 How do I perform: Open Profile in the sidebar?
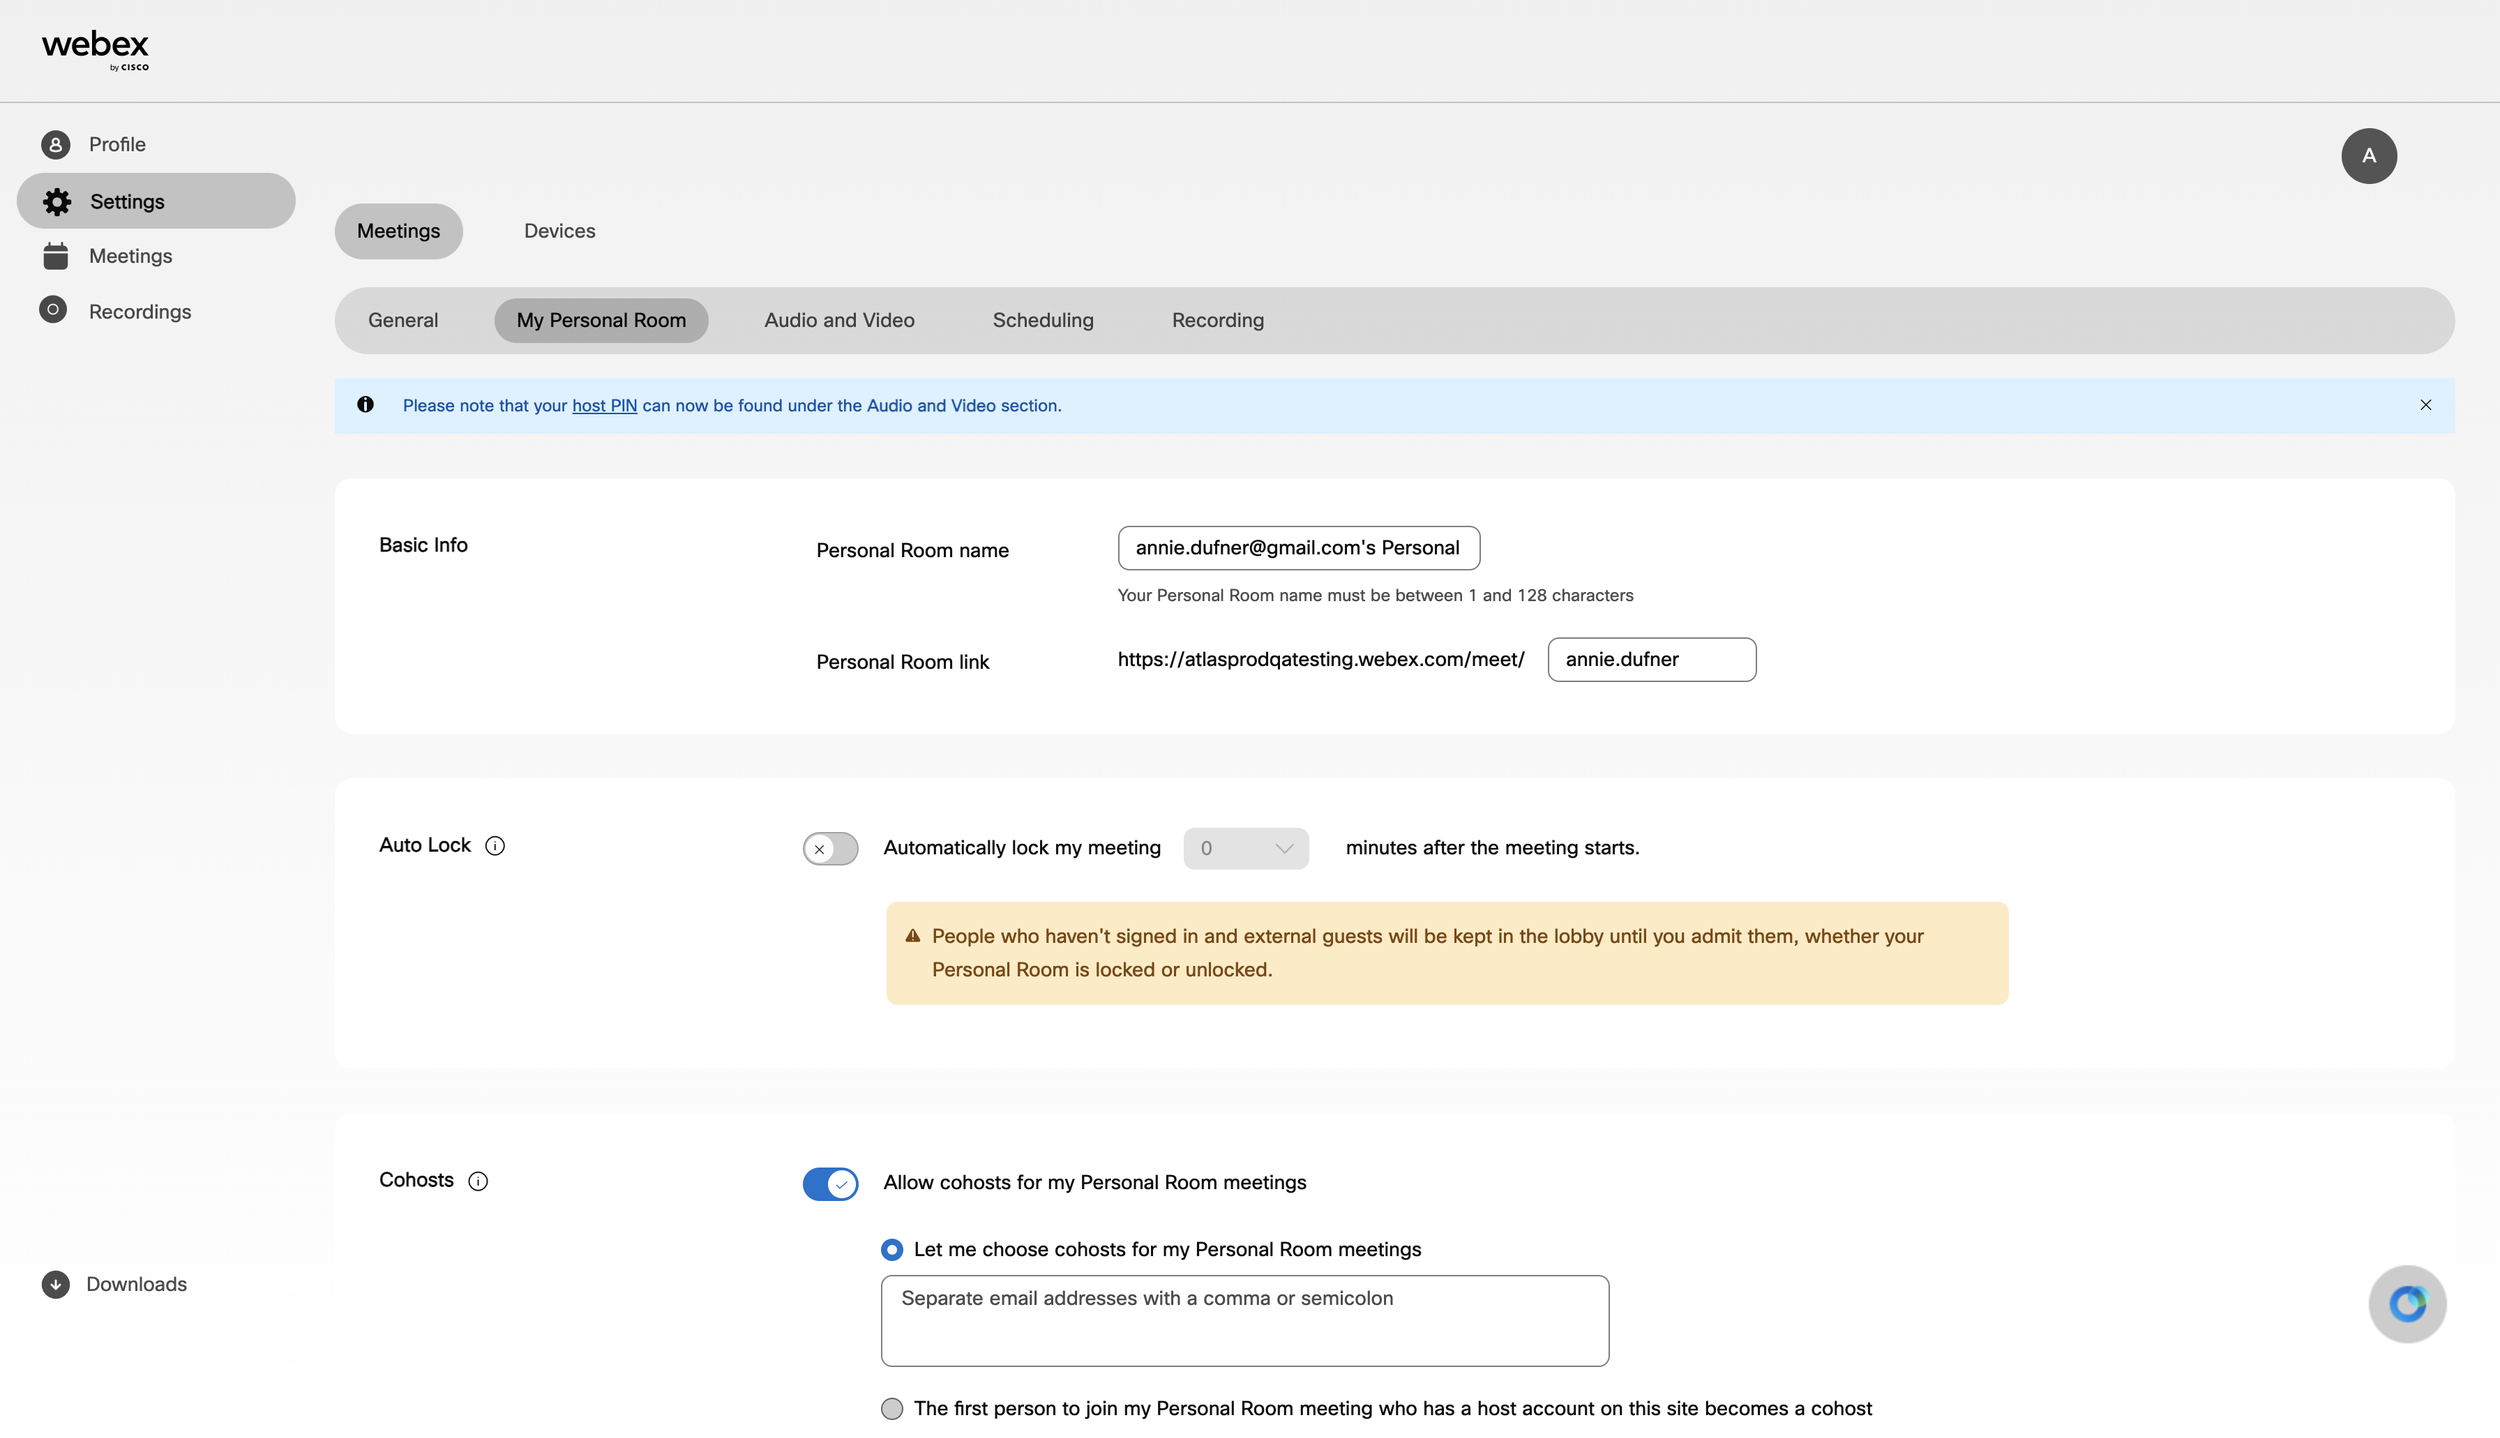(117, 145)
